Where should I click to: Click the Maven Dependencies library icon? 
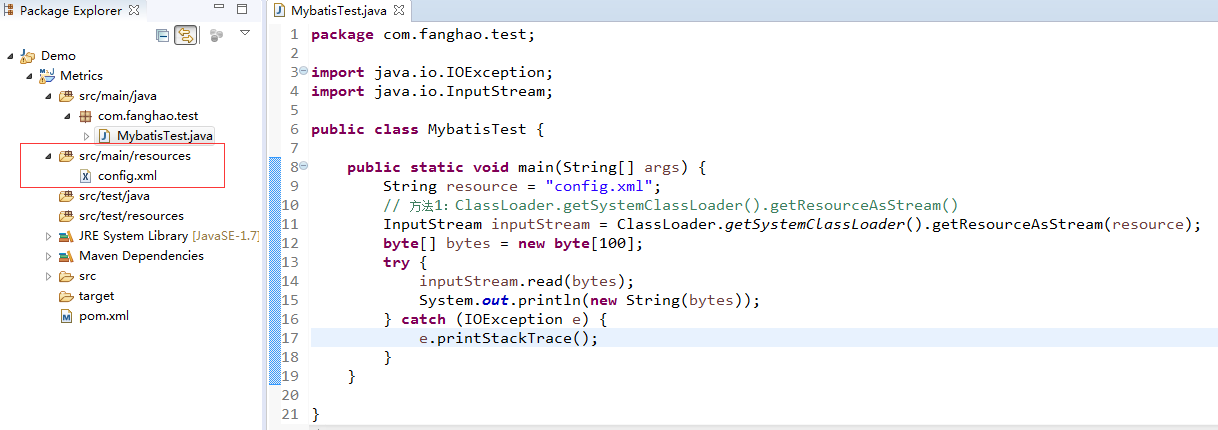click(x=66, y=256)
